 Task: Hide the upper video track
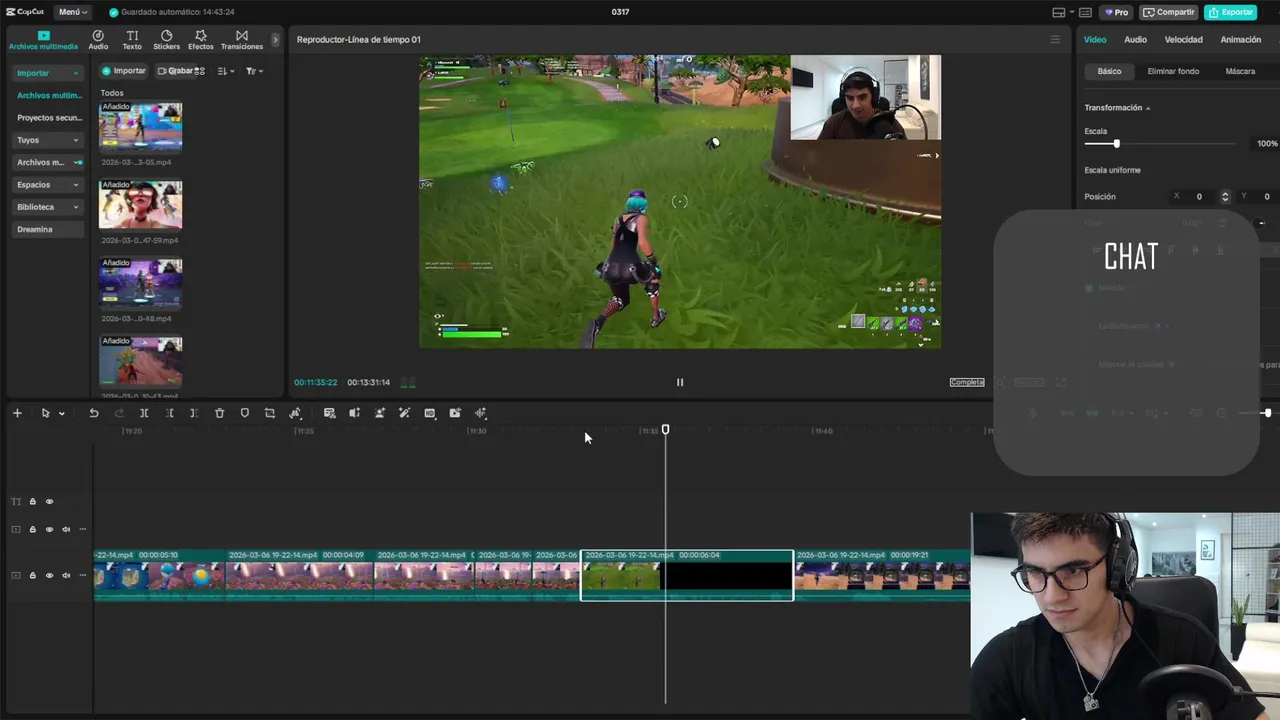click(49, 530)
